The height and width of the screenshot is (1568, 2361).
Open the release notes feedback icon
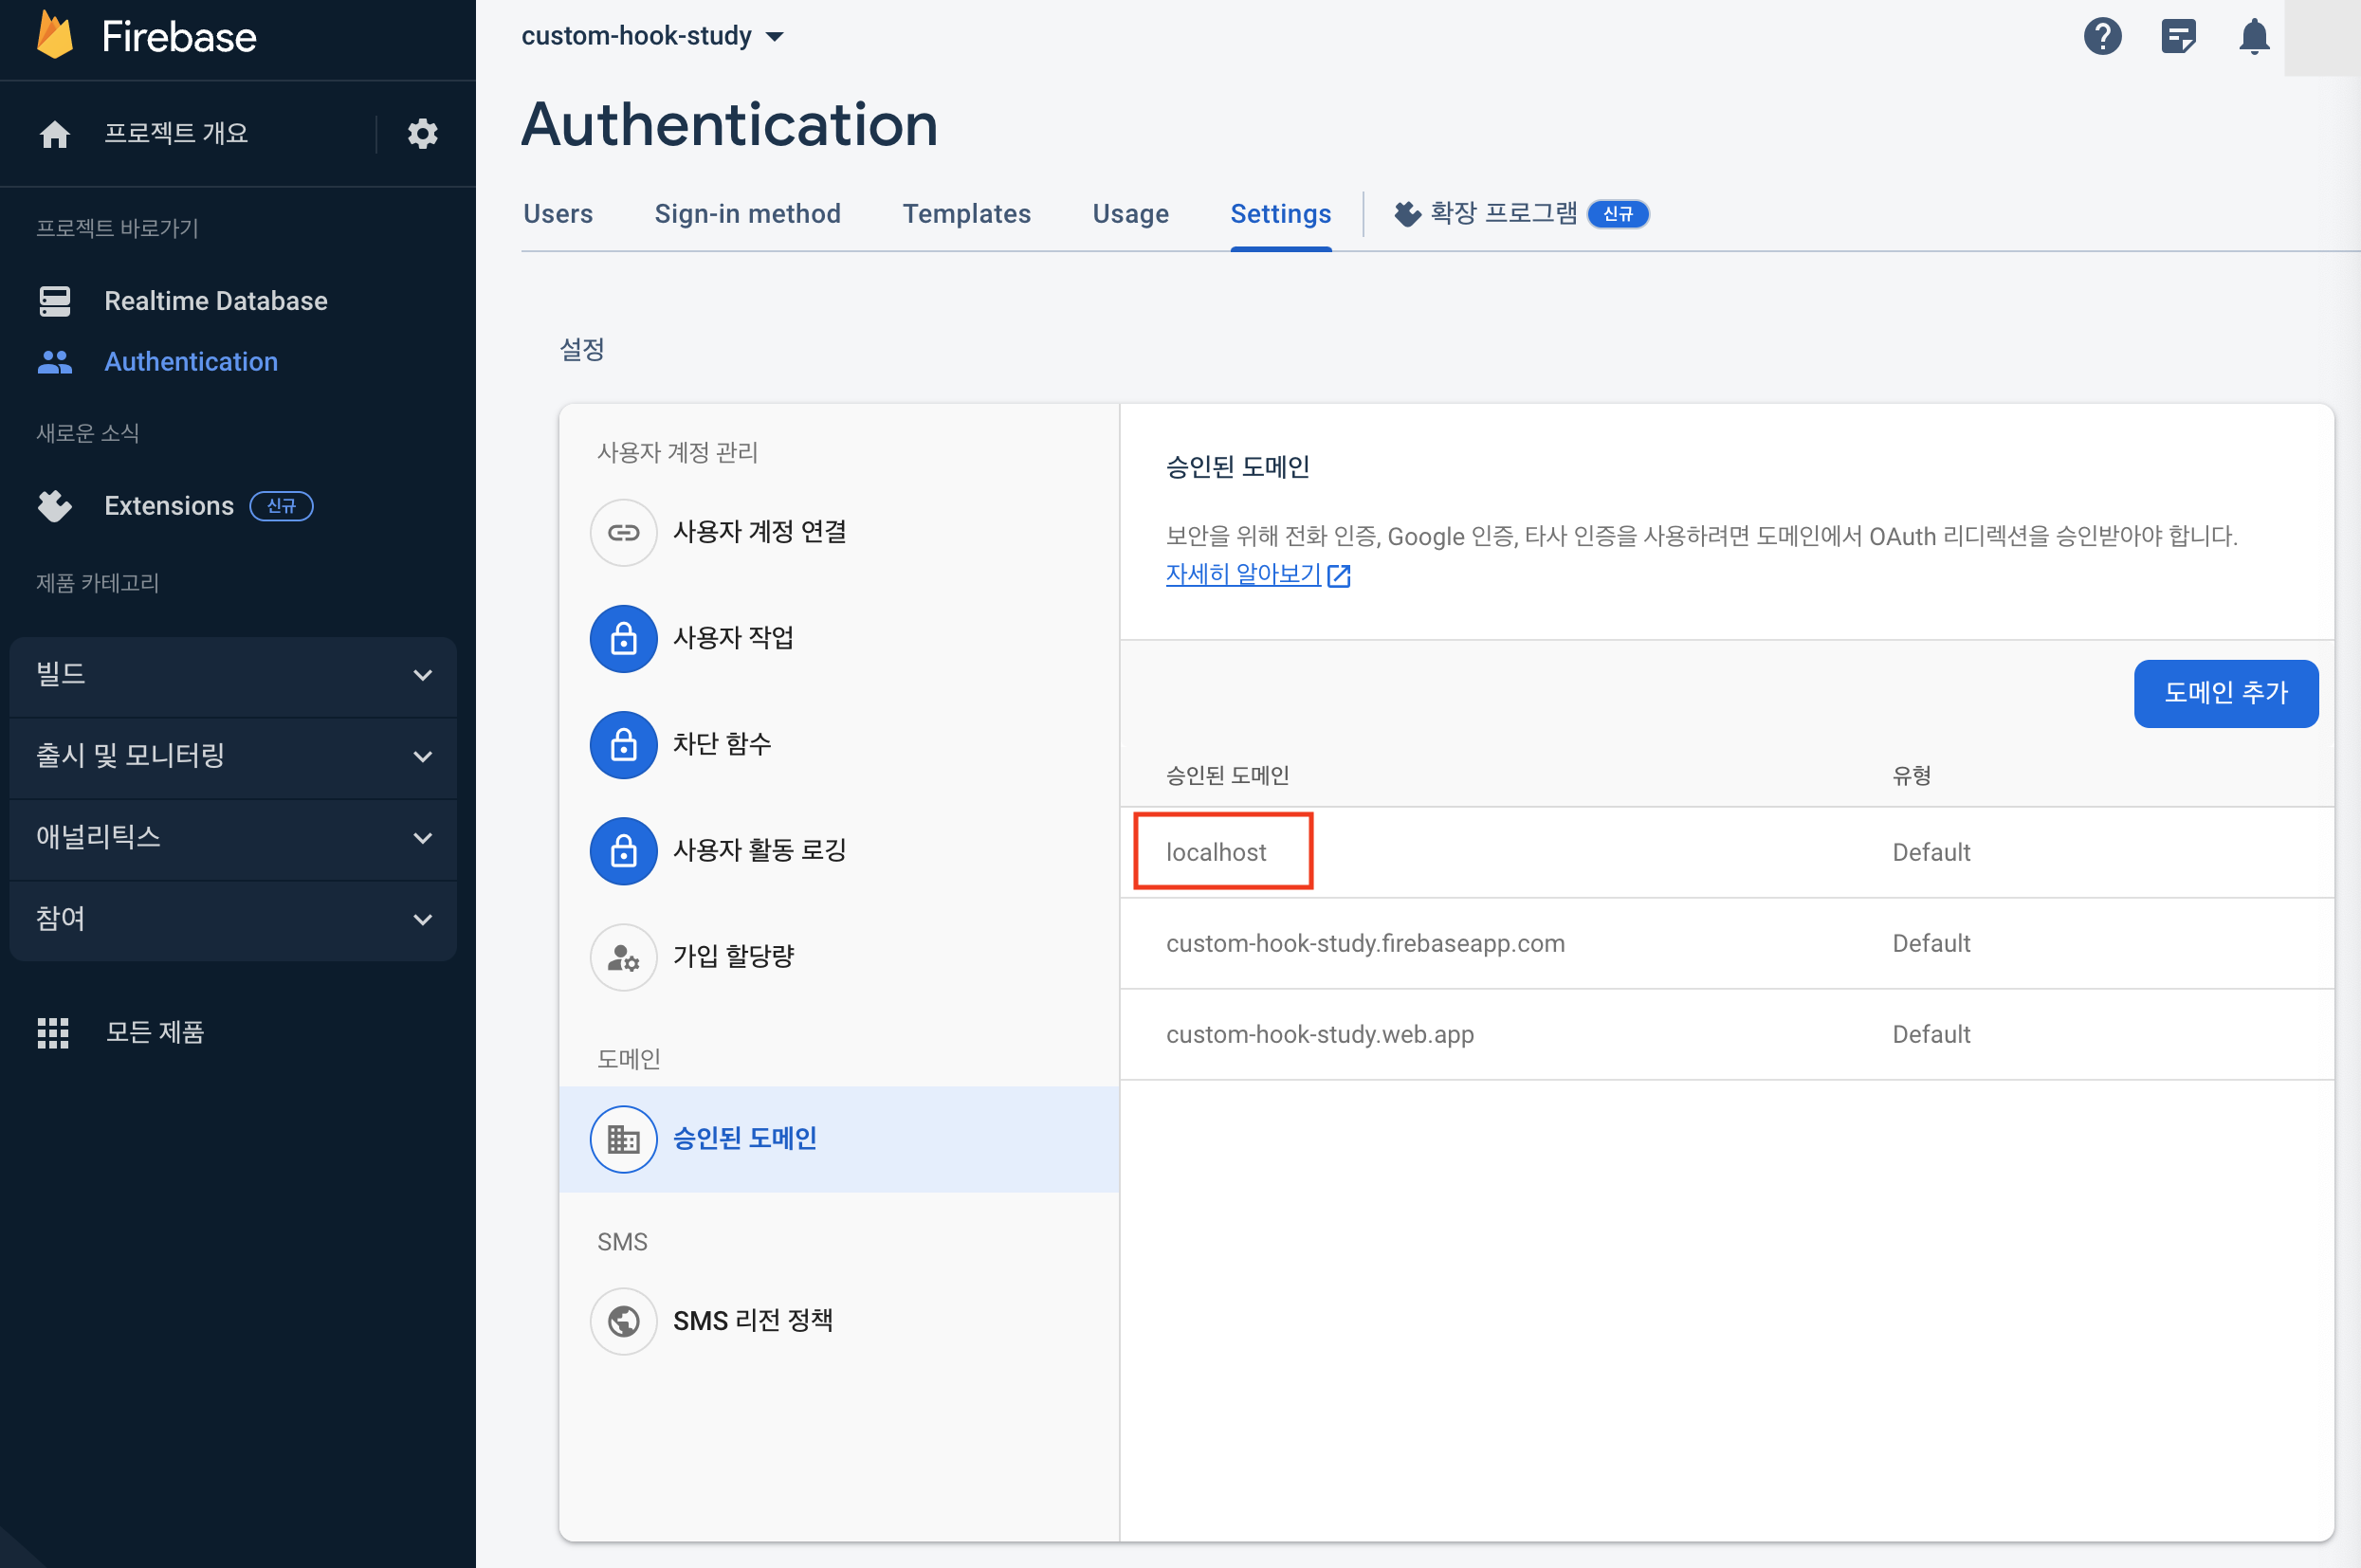[2178, 37]
